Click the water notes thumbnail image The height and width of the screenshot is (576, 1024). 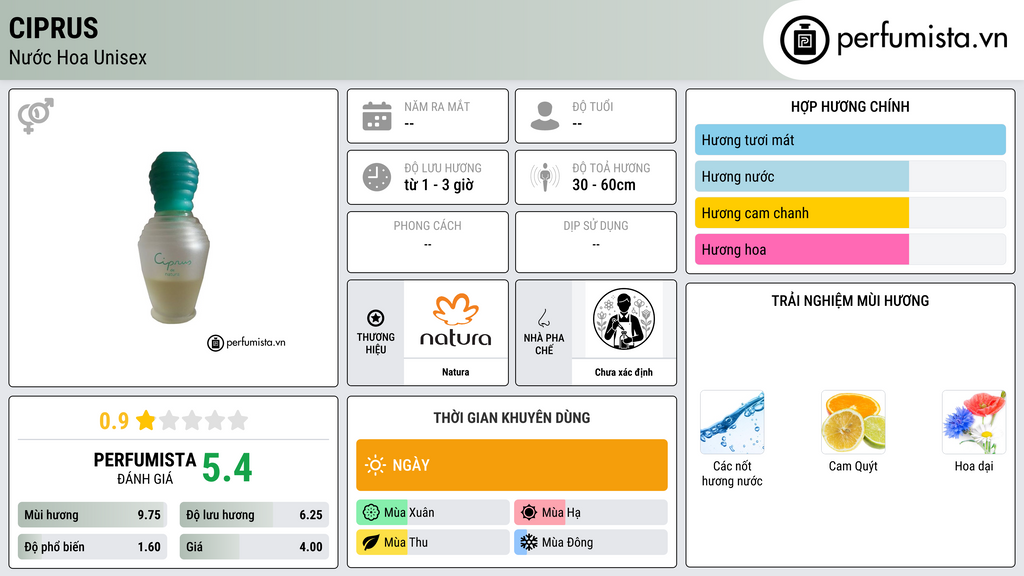coord(732,422)
